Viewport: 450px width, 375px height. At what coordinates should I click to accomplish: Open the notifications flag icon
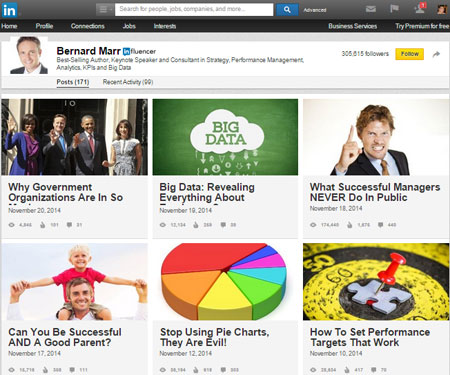(x=394, y=9)
